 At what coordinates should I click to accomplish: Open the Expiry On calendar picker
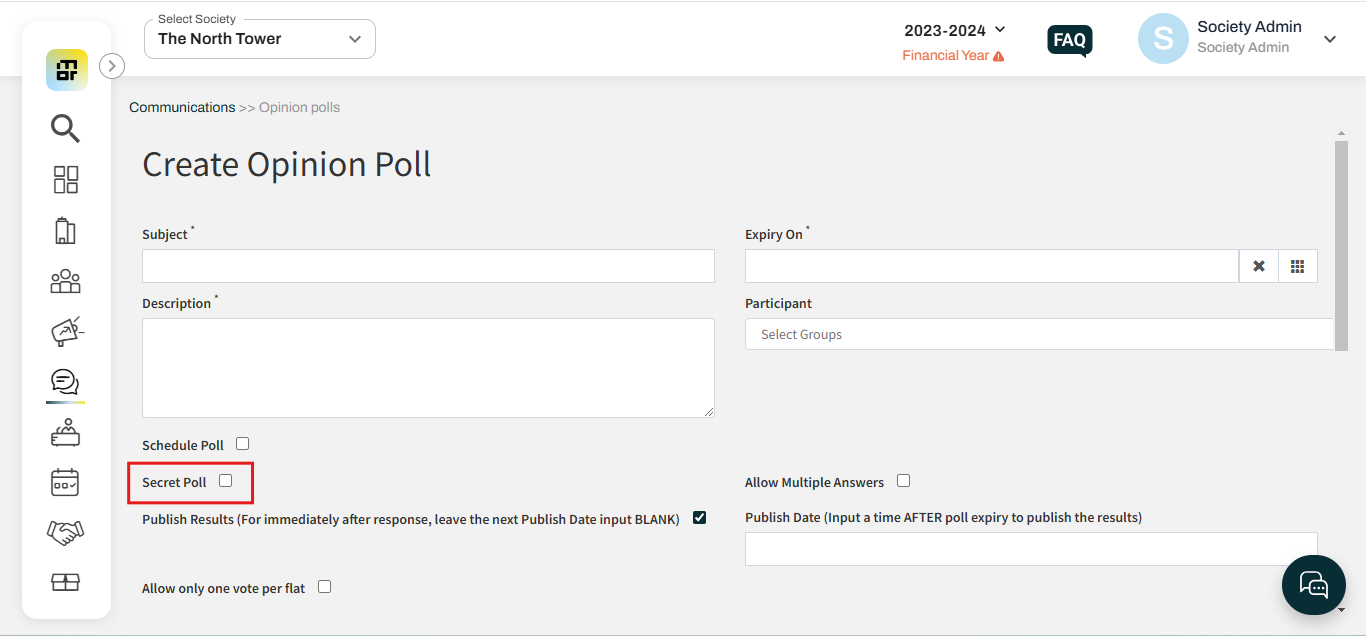[1298, 266]
